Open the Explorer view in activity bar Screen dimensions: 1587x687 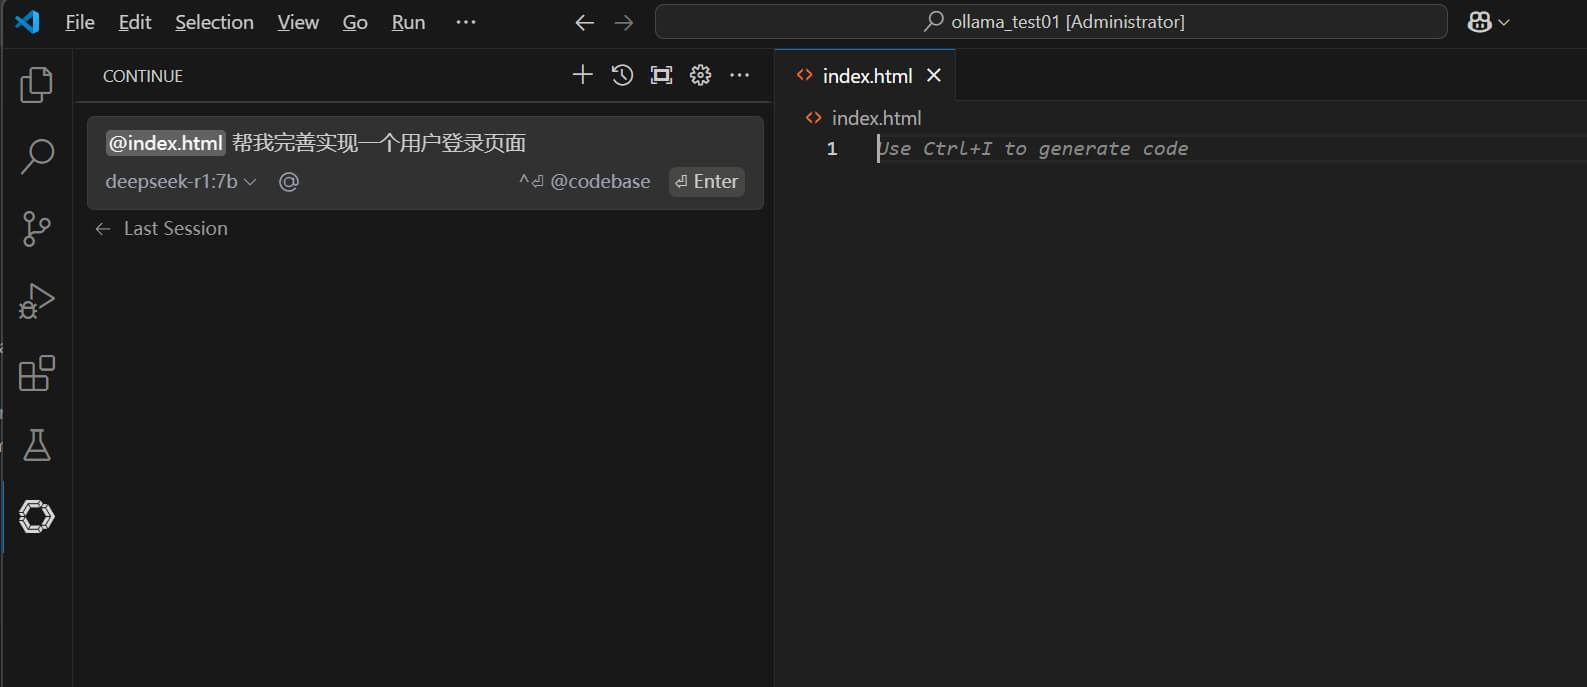pos(37,85)
